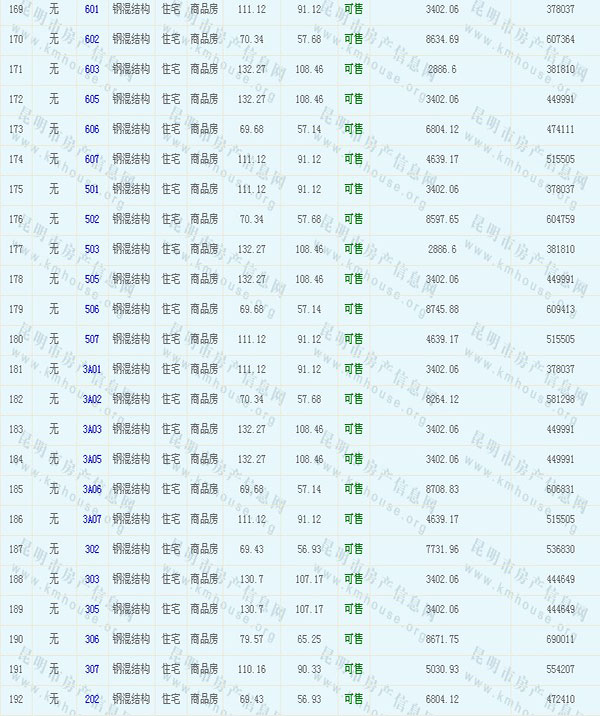The width and height of the screenshot is (600, 716).
Task: Select the room 306 link
Action: pos(92,639)
